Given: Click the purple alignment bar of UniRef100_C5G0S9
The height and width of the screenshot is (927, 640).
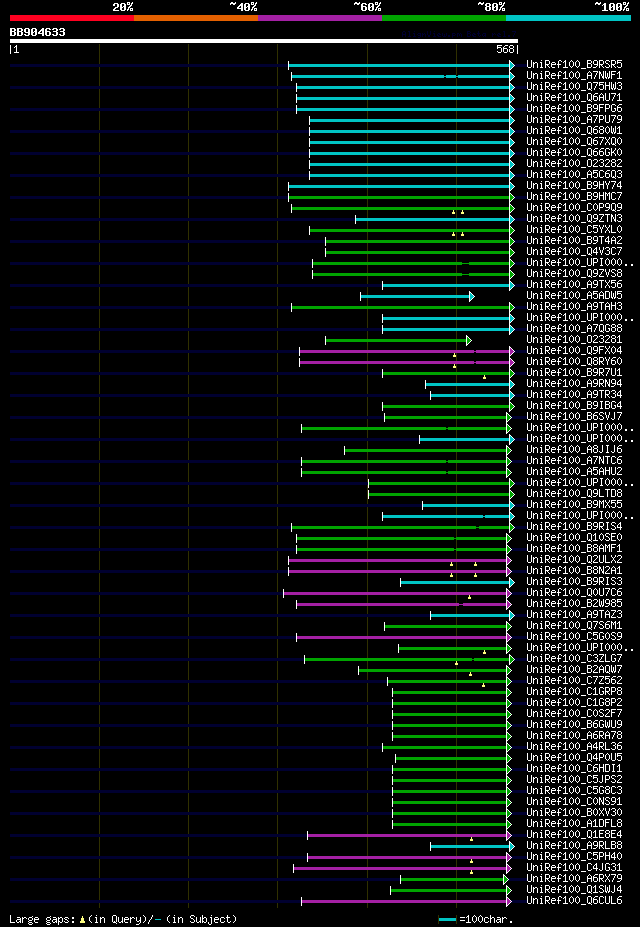Looking at the screenshot, I should pos(402,637).
